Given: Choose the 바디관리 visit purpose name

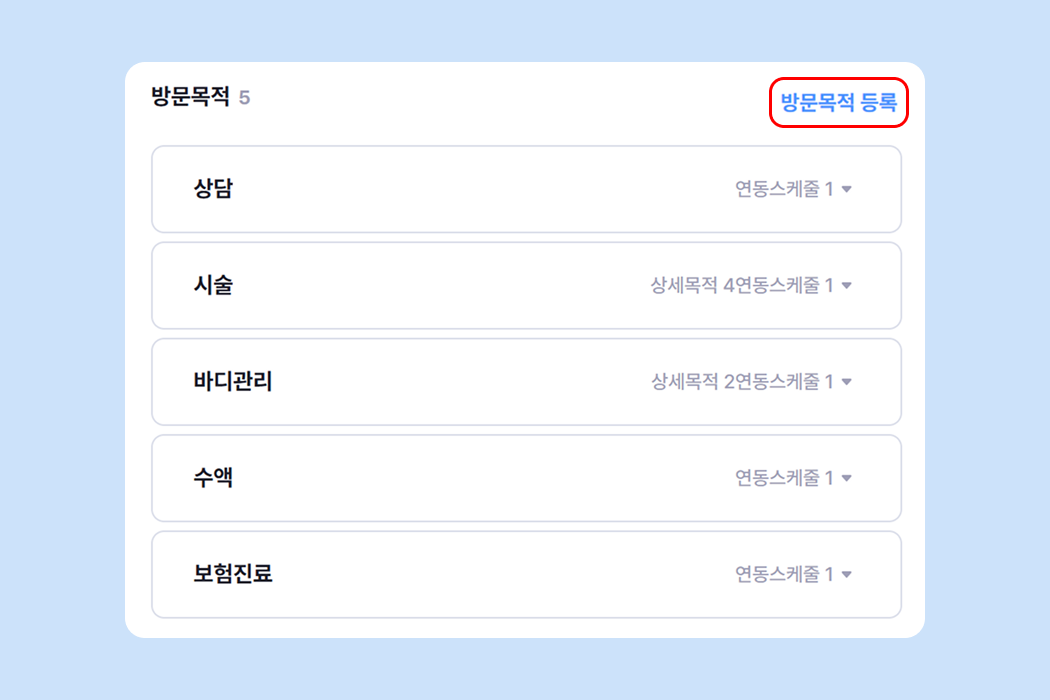Looking at the screenshot, I should pyautogui.click(x=233, y=381).
